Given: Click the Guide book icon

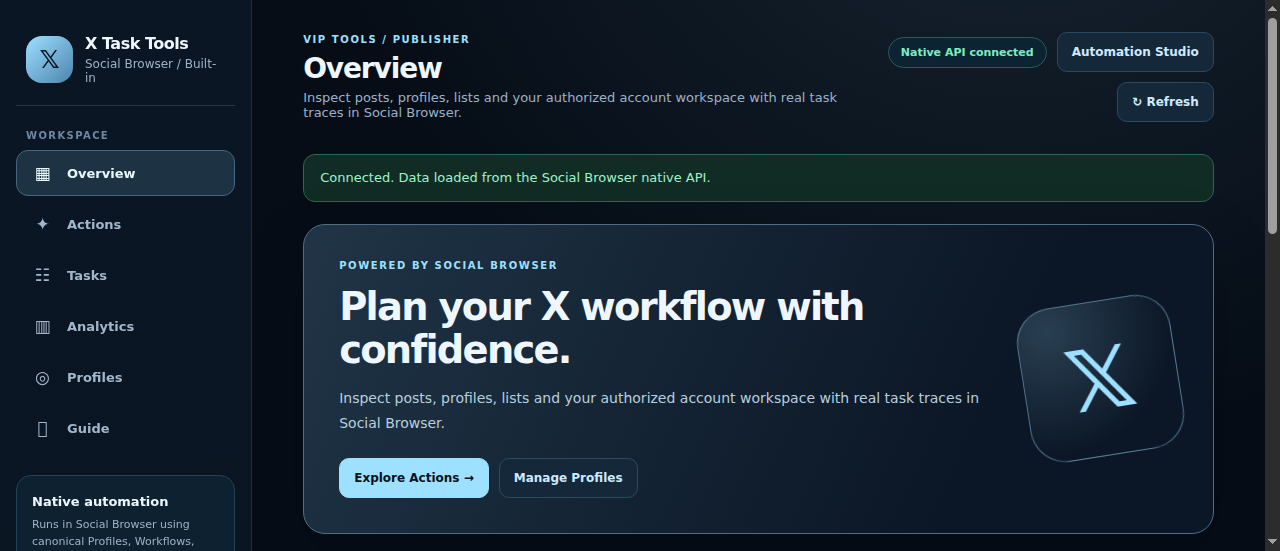Looking at the screenshot, I should (42, 428).
